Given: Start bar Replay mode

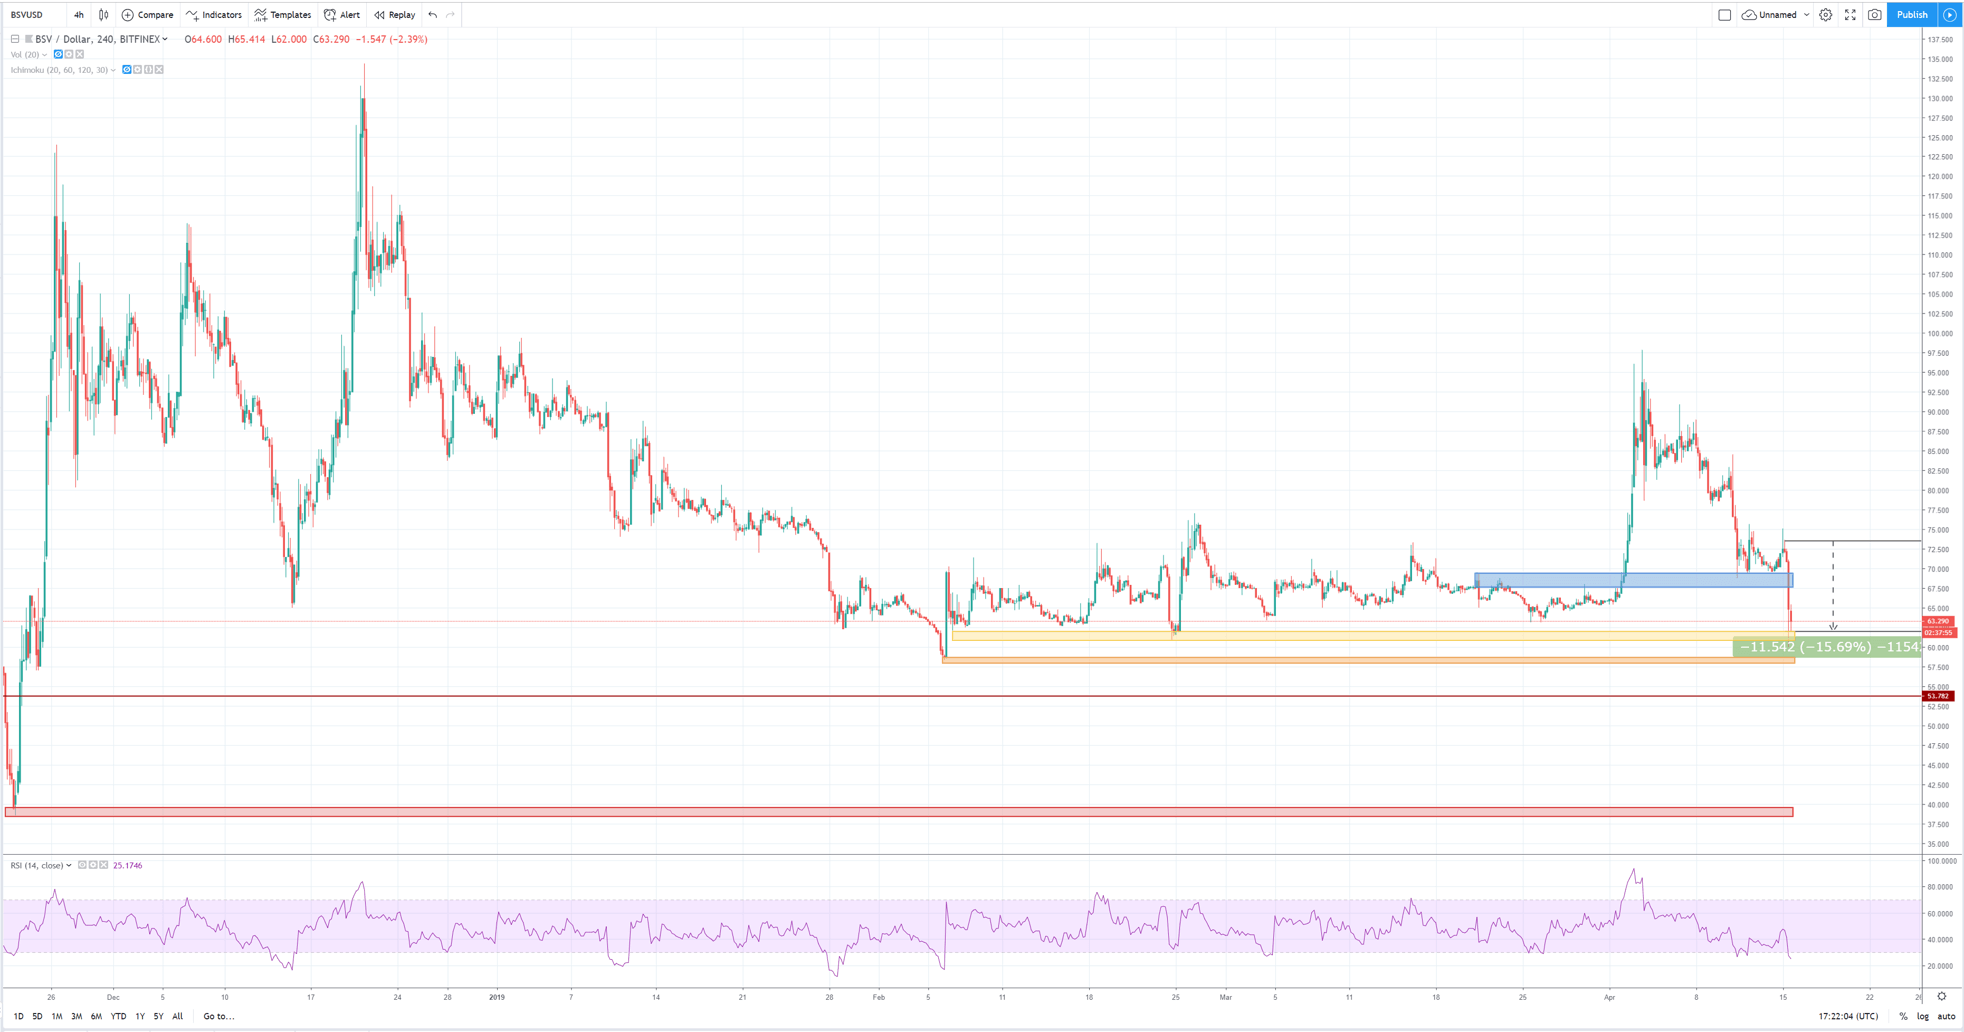Looking at the screenshot, I should tap(395, 15).
